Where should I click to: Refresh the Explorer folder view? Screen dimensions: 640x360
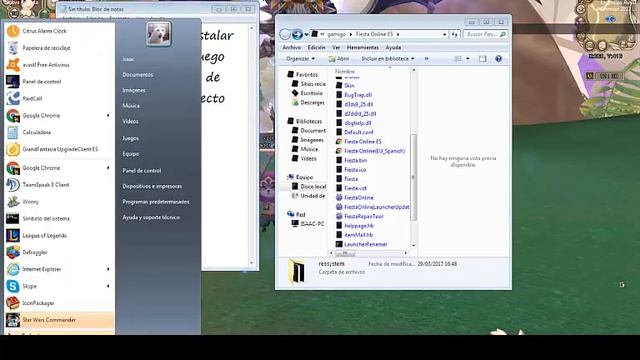point(454,35)
